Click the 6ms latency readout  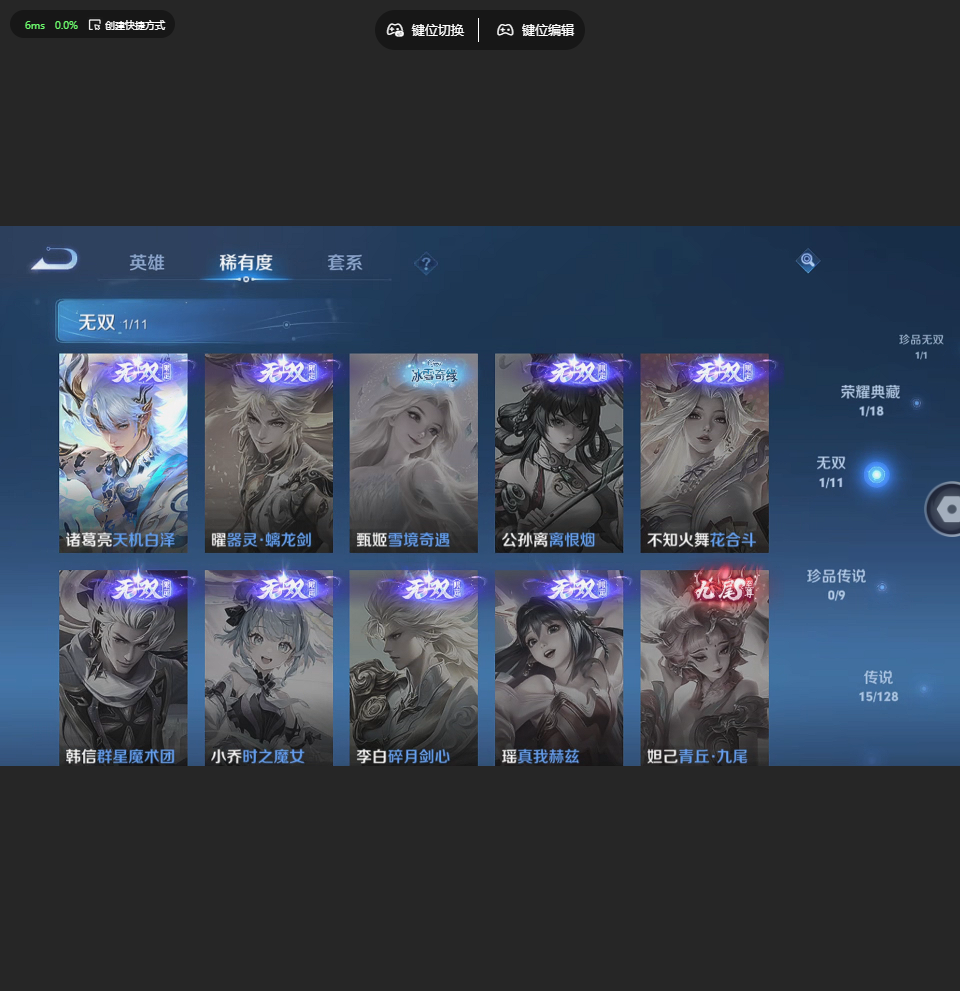pos(35,25)
